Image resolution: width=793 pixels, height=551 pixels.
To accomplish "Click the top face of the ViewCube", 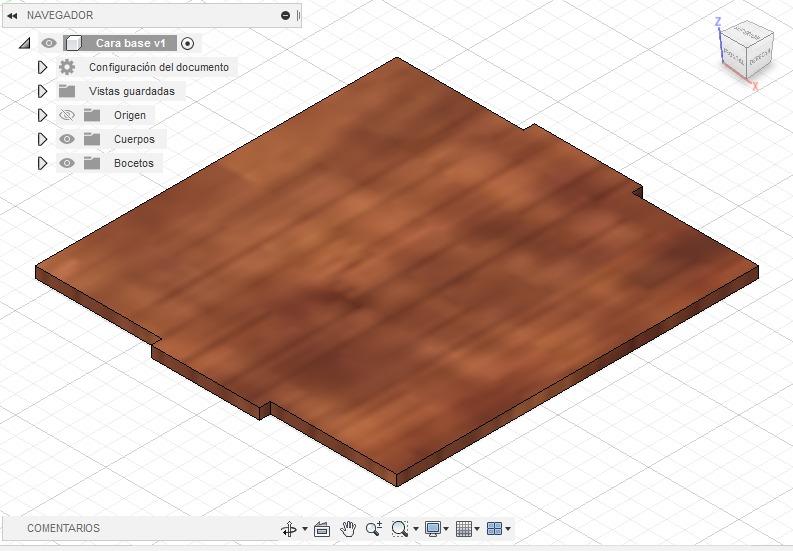I will click(747, 33).
